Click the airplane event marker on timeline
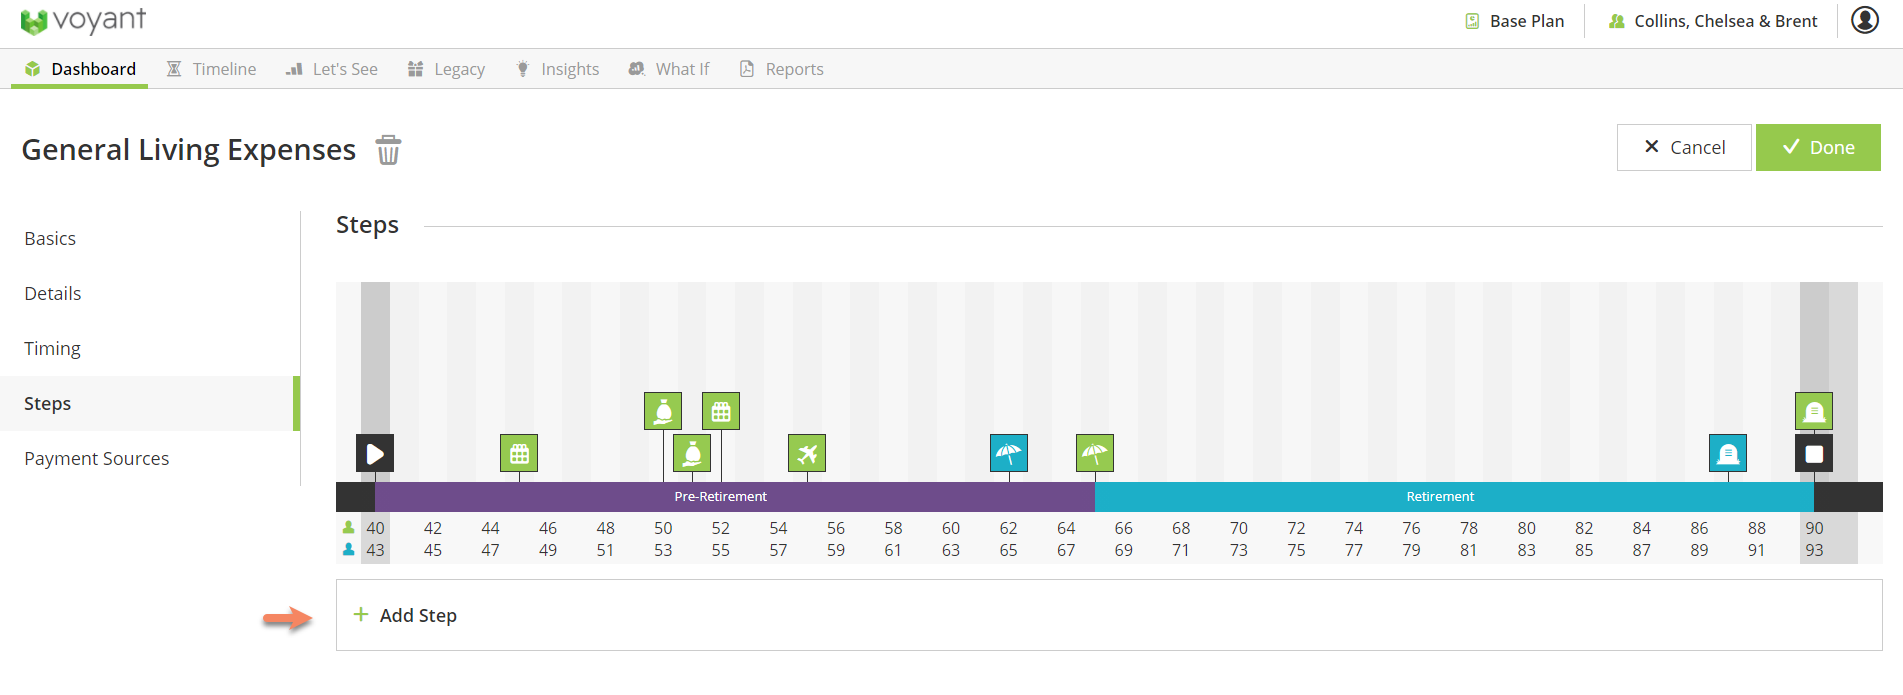 point(806,453)
